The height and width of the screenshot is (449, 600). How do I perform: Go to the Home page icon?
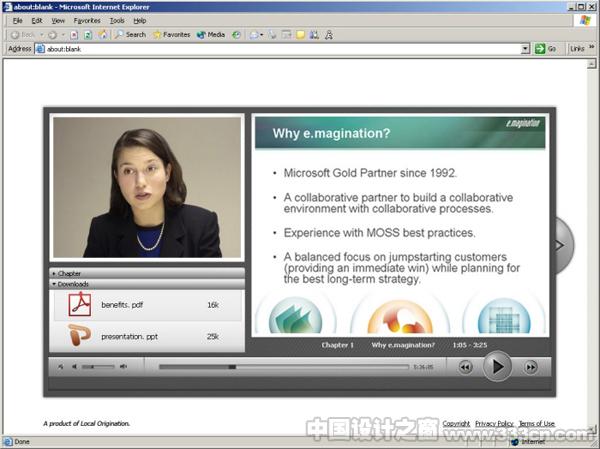[103, 35]
